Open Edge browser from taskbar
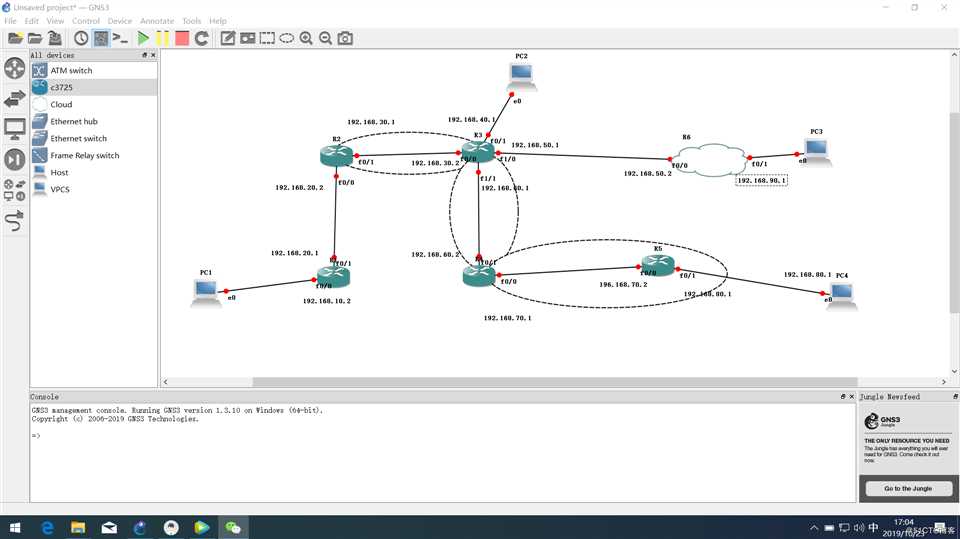Image resolution: width=960 pixels, height=539 pixels. click(x=47, y=527)
